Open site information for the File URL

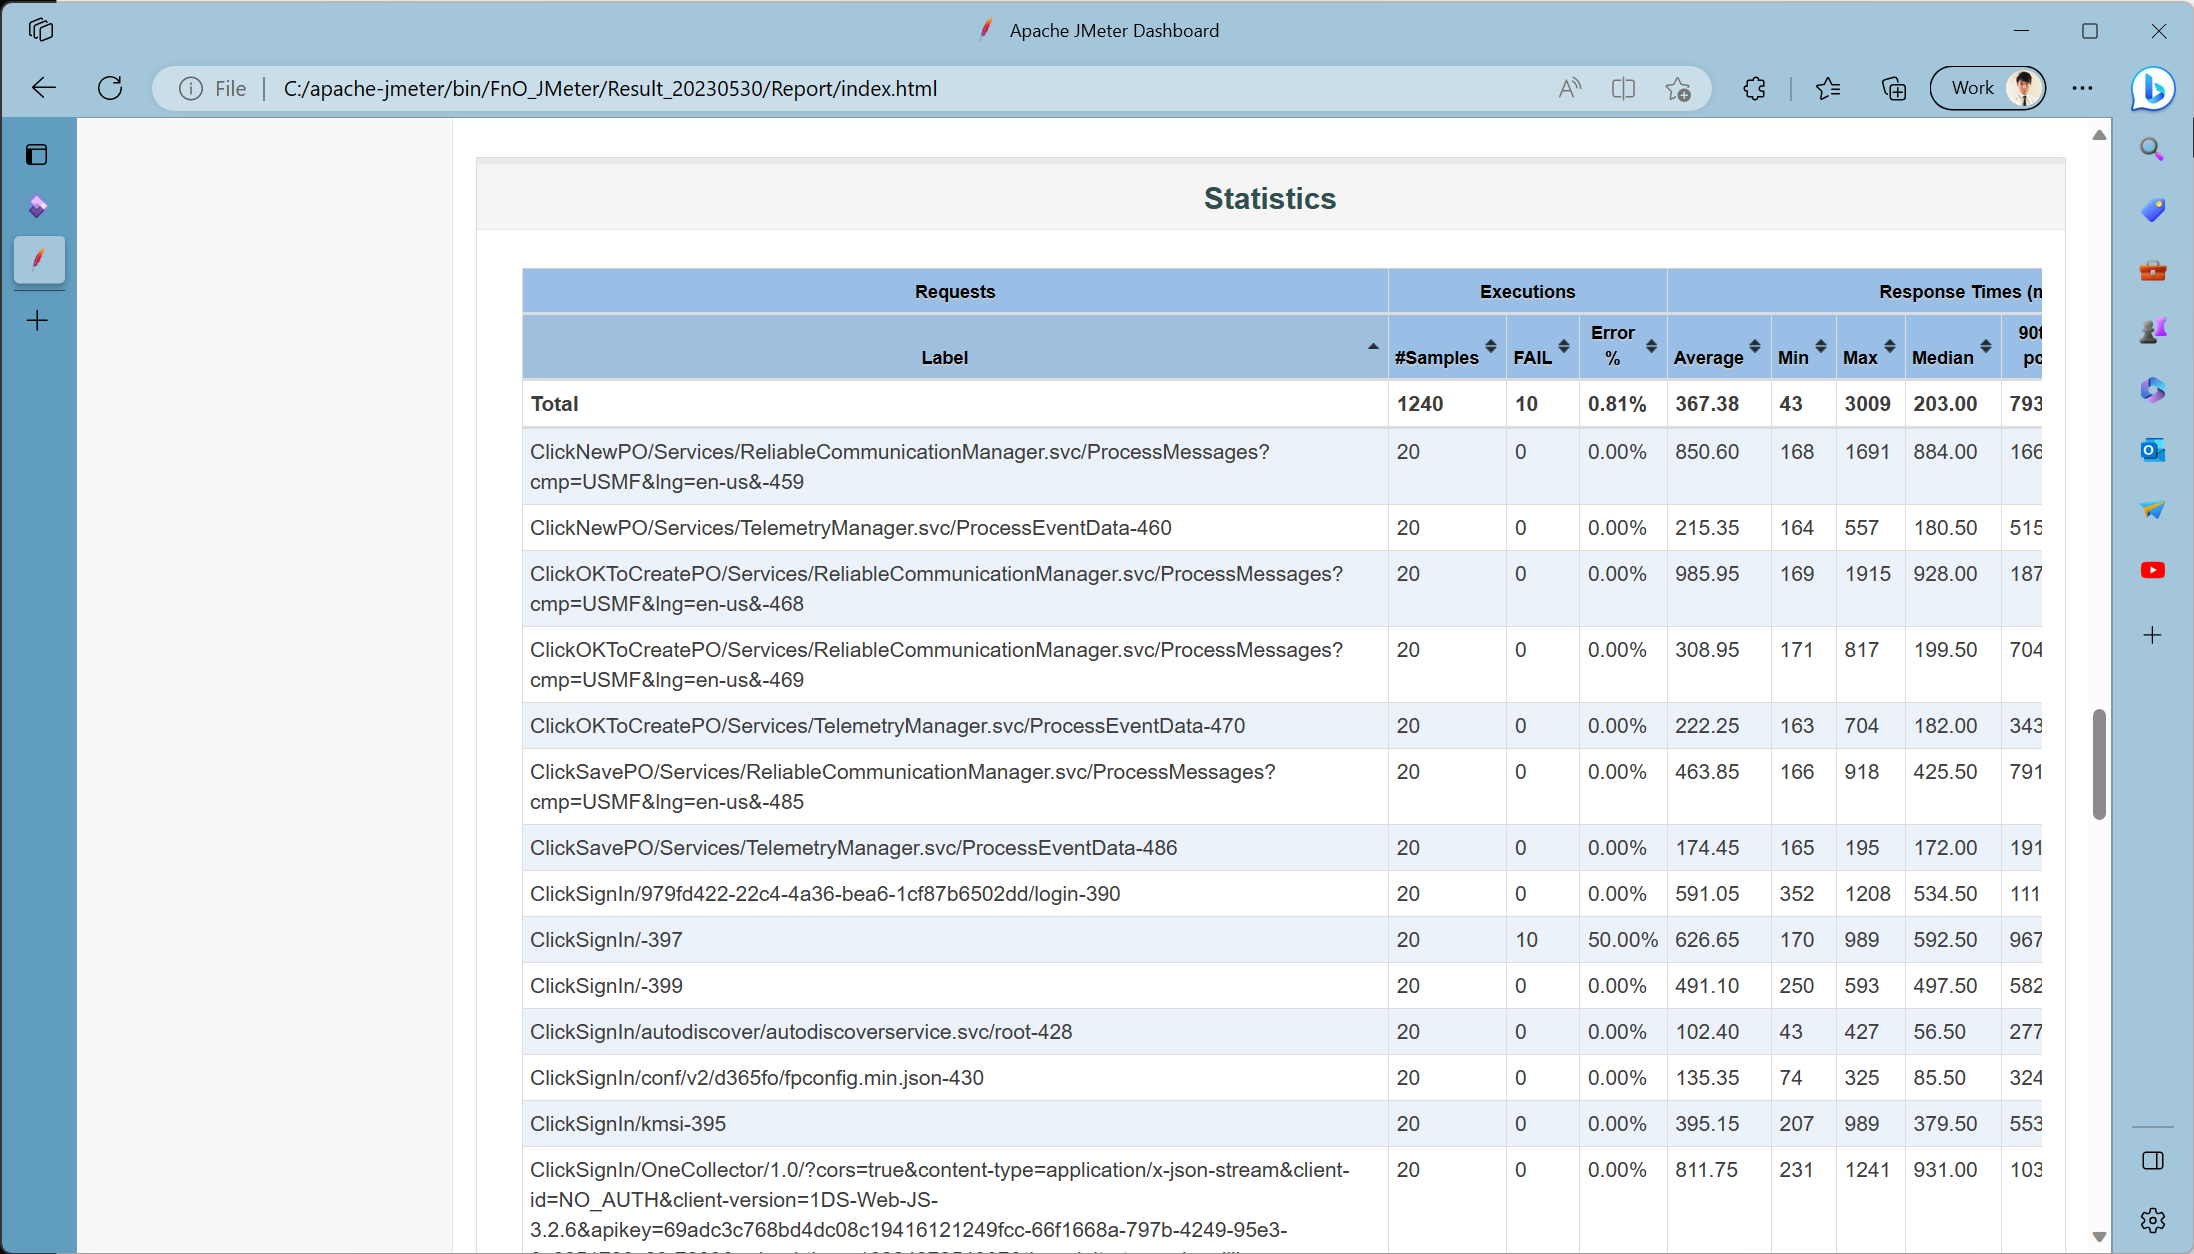click(x=191, y=88)
